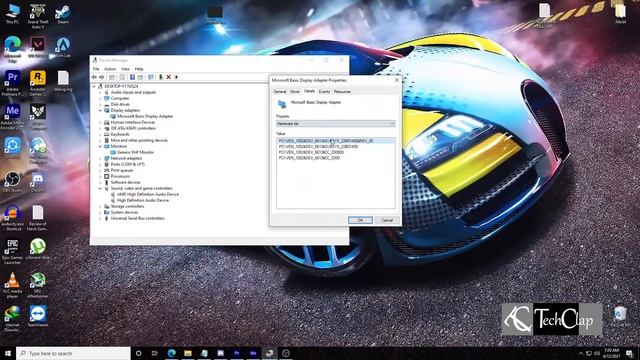Open Internet Download Manager desktop shortcut

pyautogui.click(x=13, y=319)
